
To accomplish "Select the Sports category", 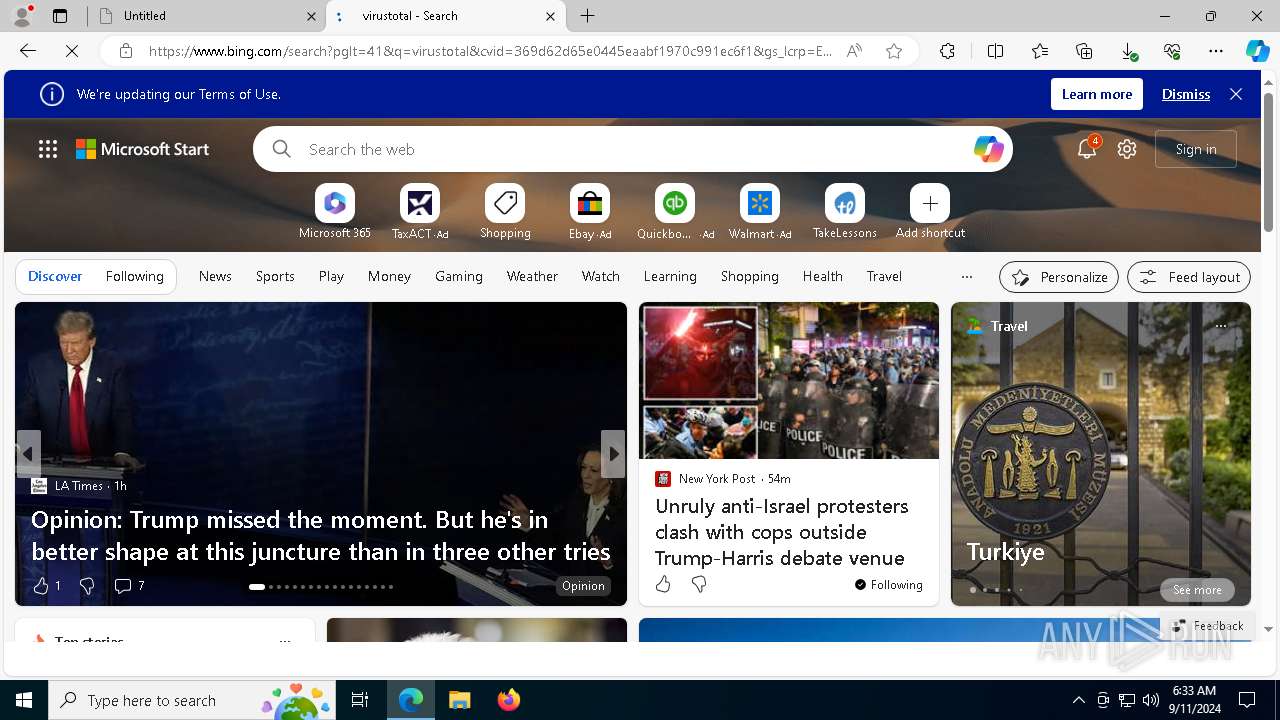I will (275, 276).
